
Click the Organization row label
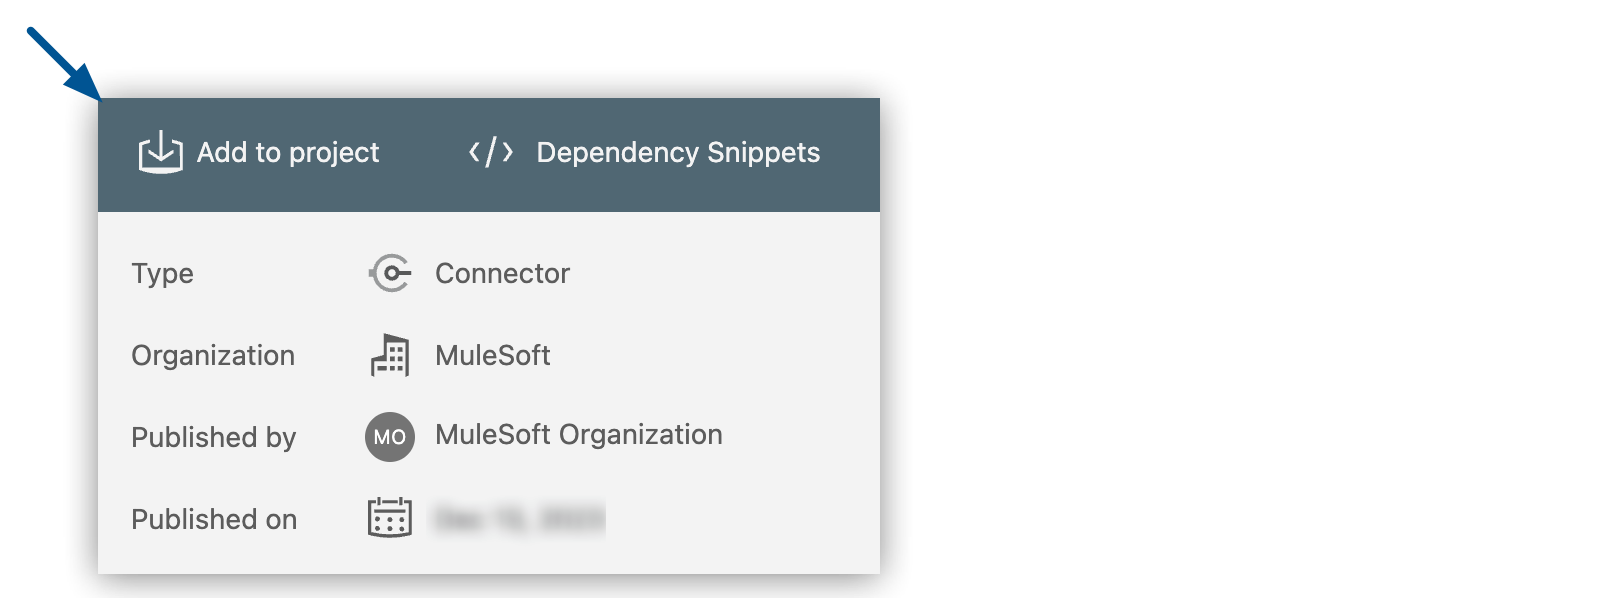tap(213, 355)
